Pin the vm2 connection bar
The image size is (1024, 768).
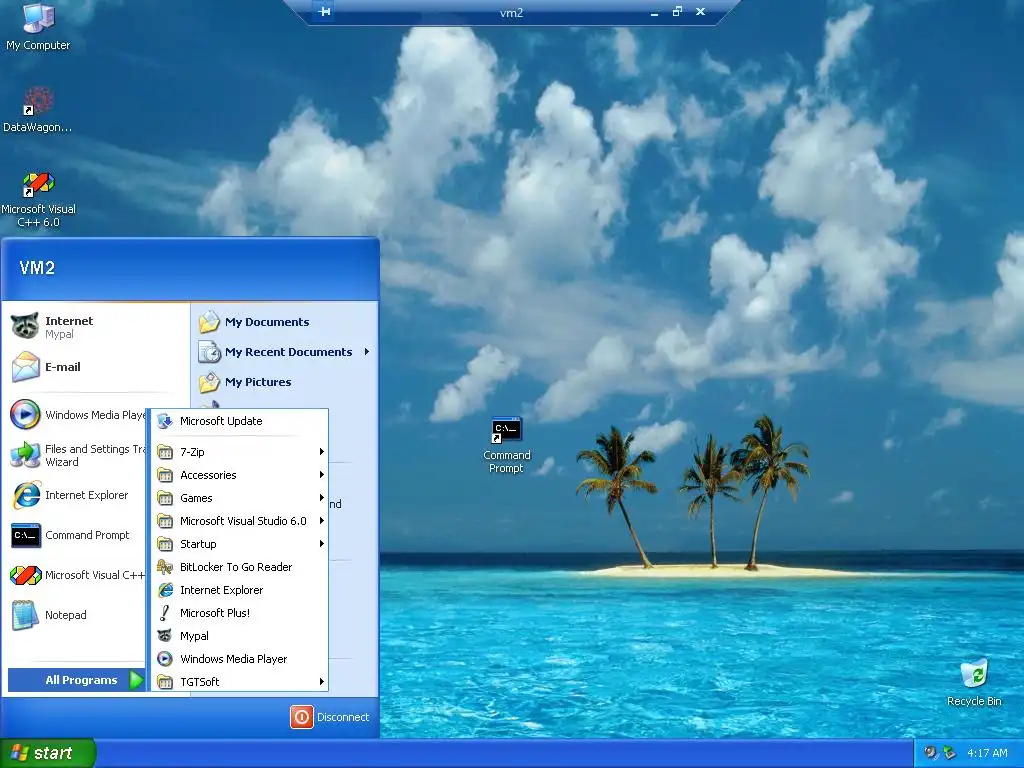(324, 11)
